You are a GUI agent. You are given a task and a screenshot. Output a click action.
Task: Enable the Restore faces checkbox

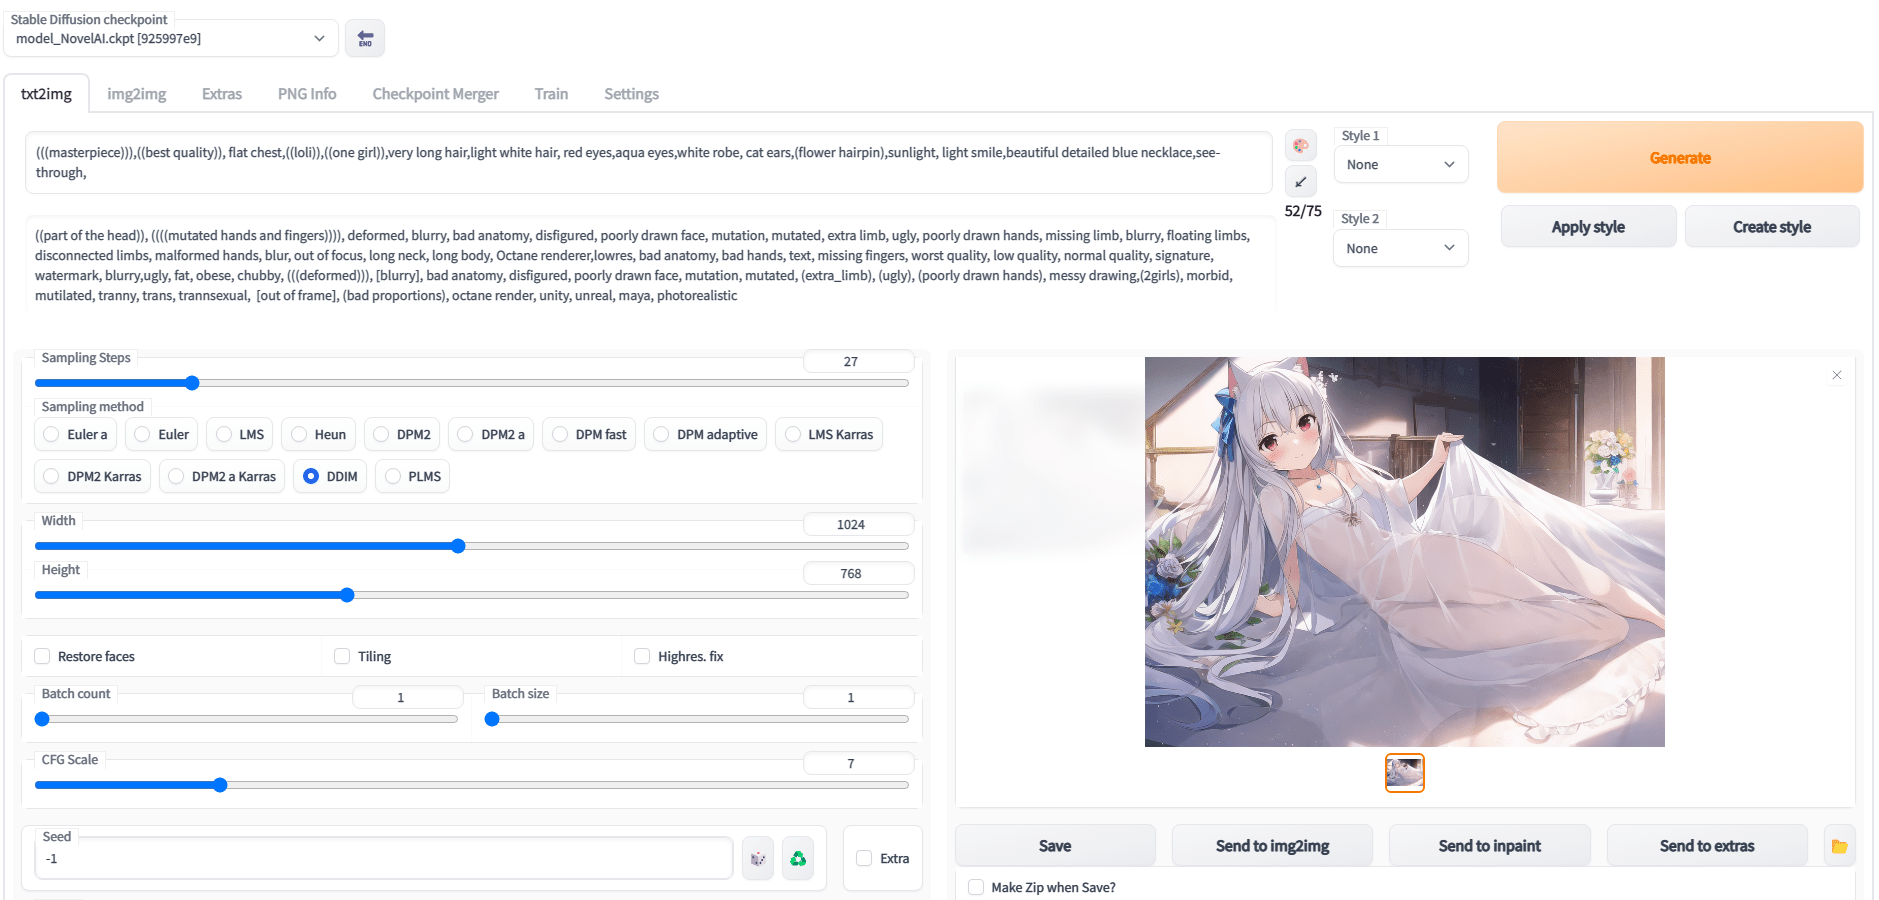click(43, 657)
